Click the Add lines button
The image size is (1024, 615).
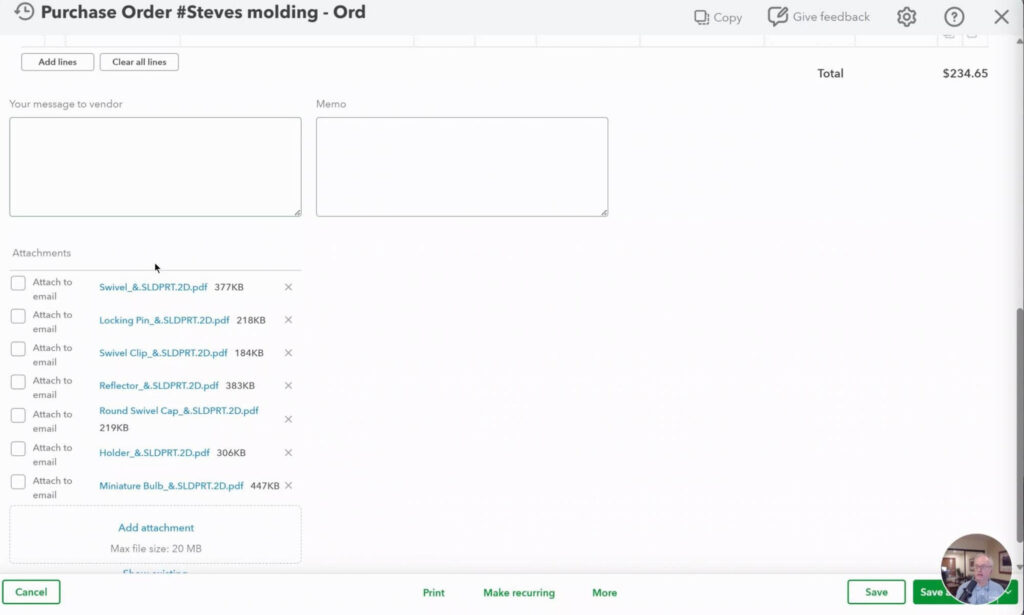pos(57,62)
